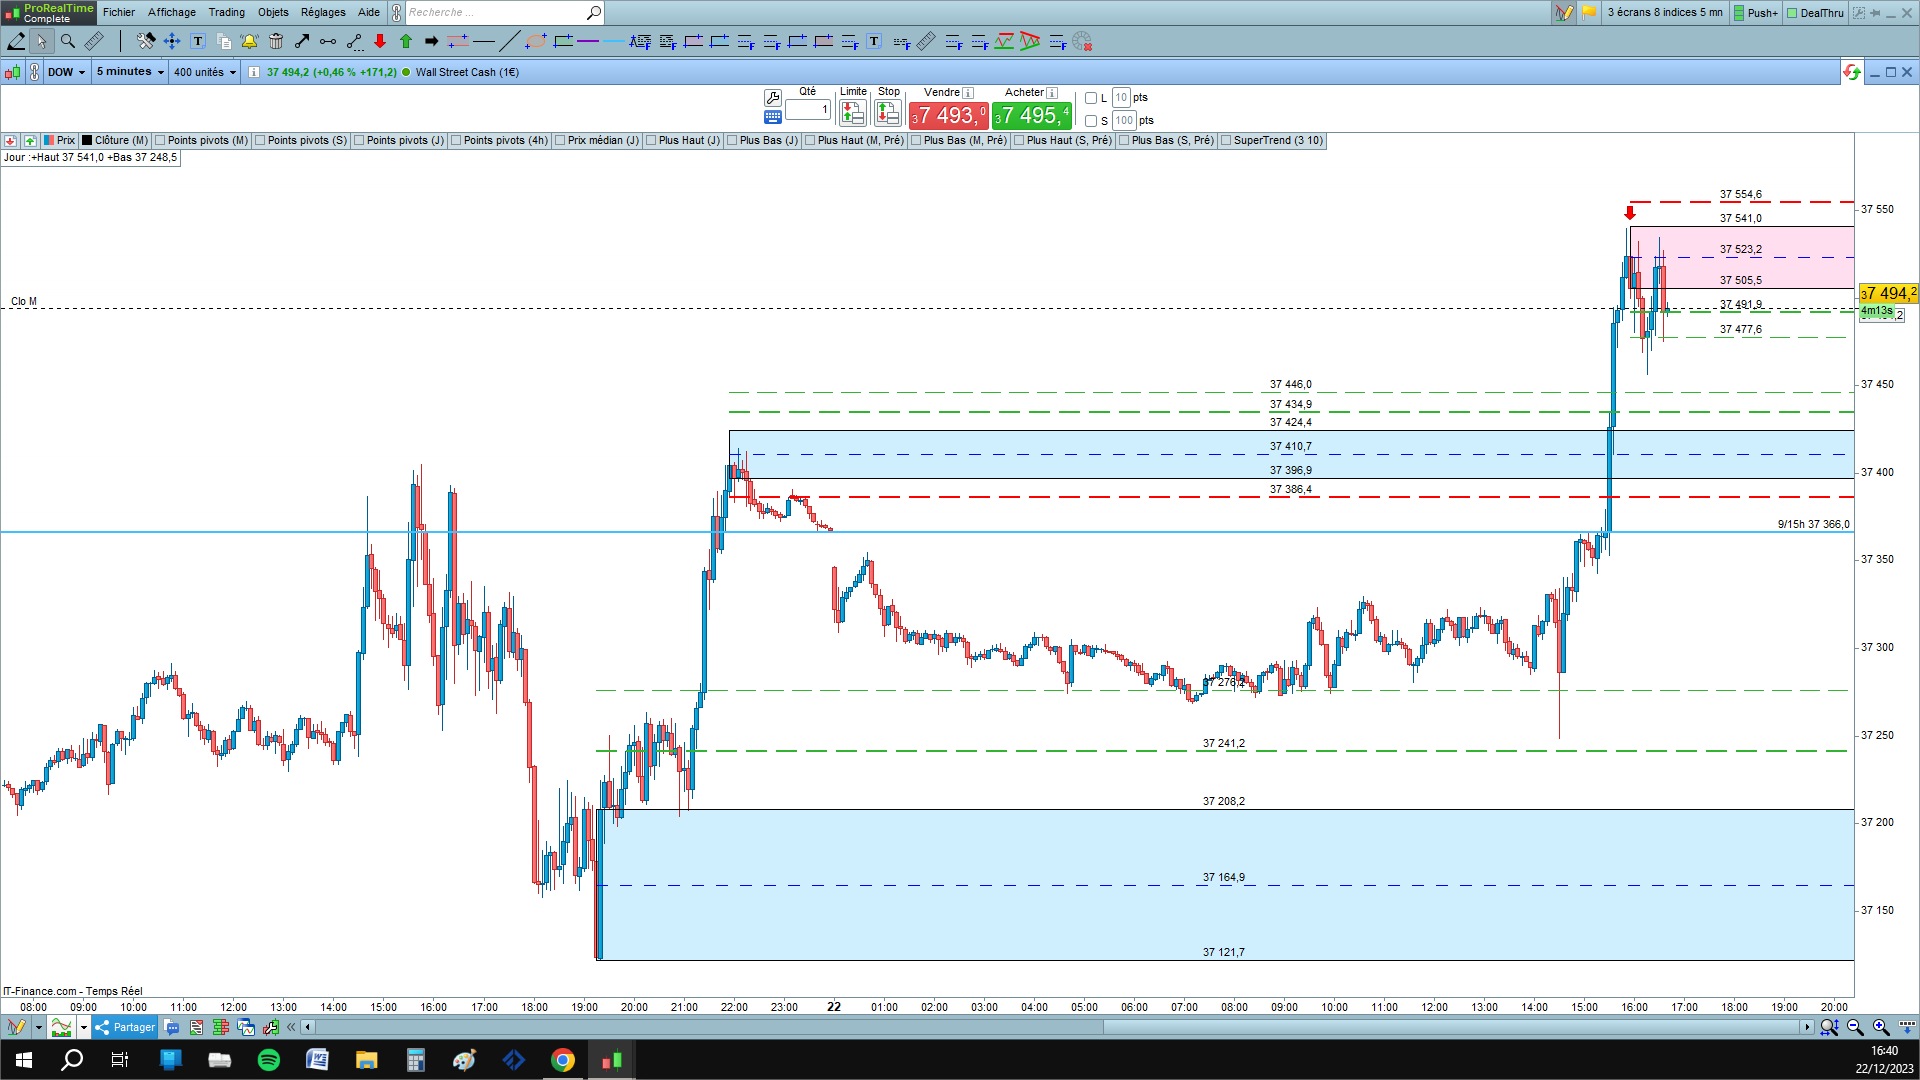1920x1080 pixels.
Task: Select the red down arrow tool
Action: [x=380, y=41]
